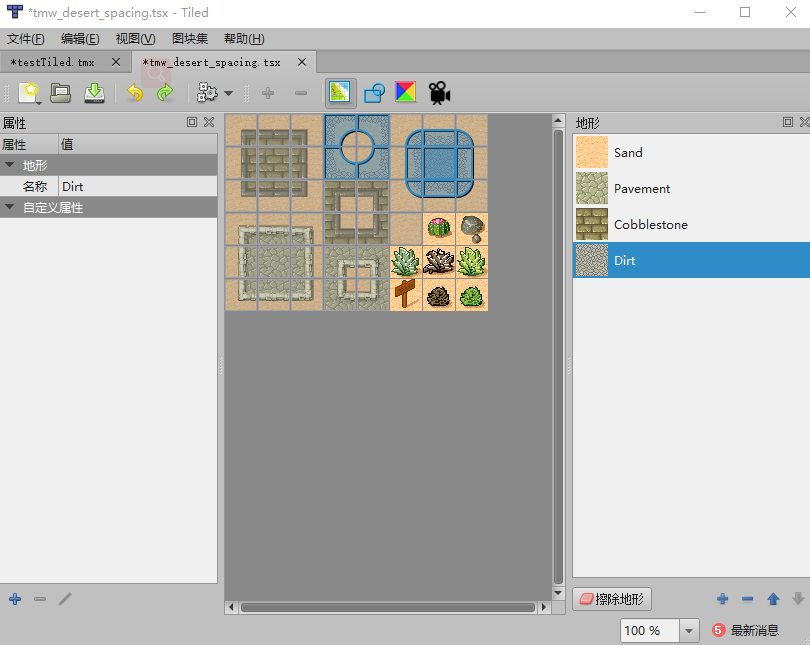
Task: Open the command gear dropdown arrow
Action: (228, 92)
